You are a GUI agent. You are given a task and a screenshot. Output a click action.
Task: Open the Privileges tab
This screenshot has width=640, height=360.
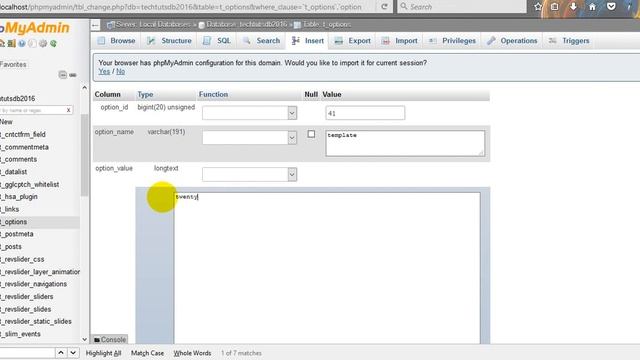coord(452,41)
